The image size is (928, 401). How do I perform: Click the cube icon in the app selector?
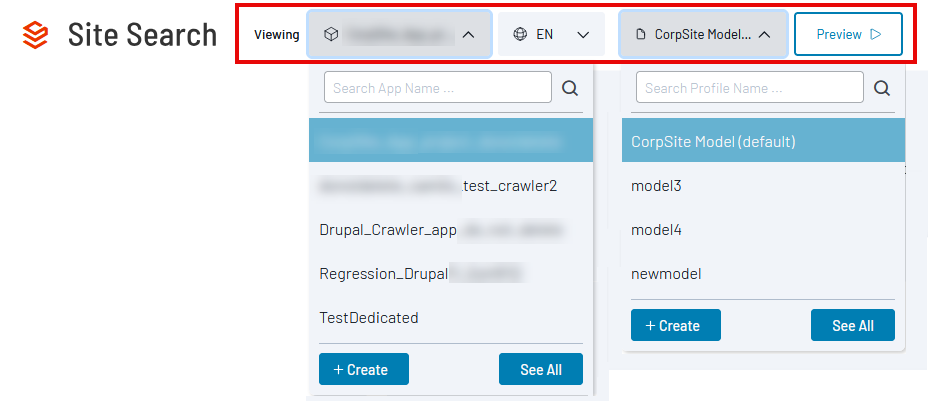click(x=330, y=34)
